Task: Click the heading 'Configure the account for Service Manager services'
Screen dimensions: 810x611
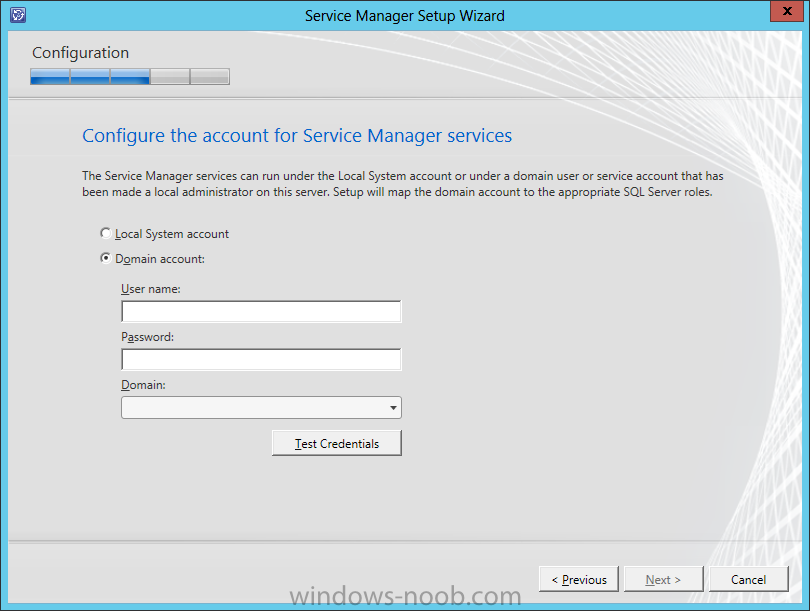Action: (297, 135)
